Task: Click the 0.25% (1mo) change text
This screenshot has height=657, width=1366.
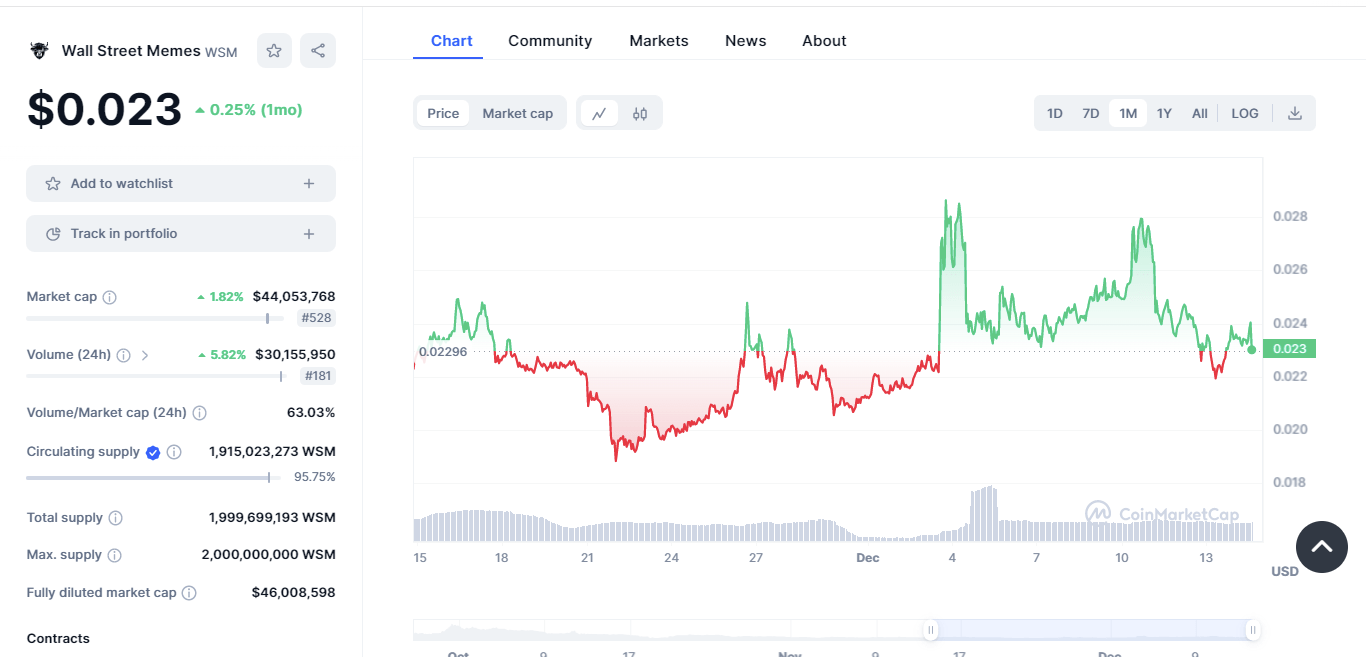Action: pyautogui.click(x=248, y=110)
